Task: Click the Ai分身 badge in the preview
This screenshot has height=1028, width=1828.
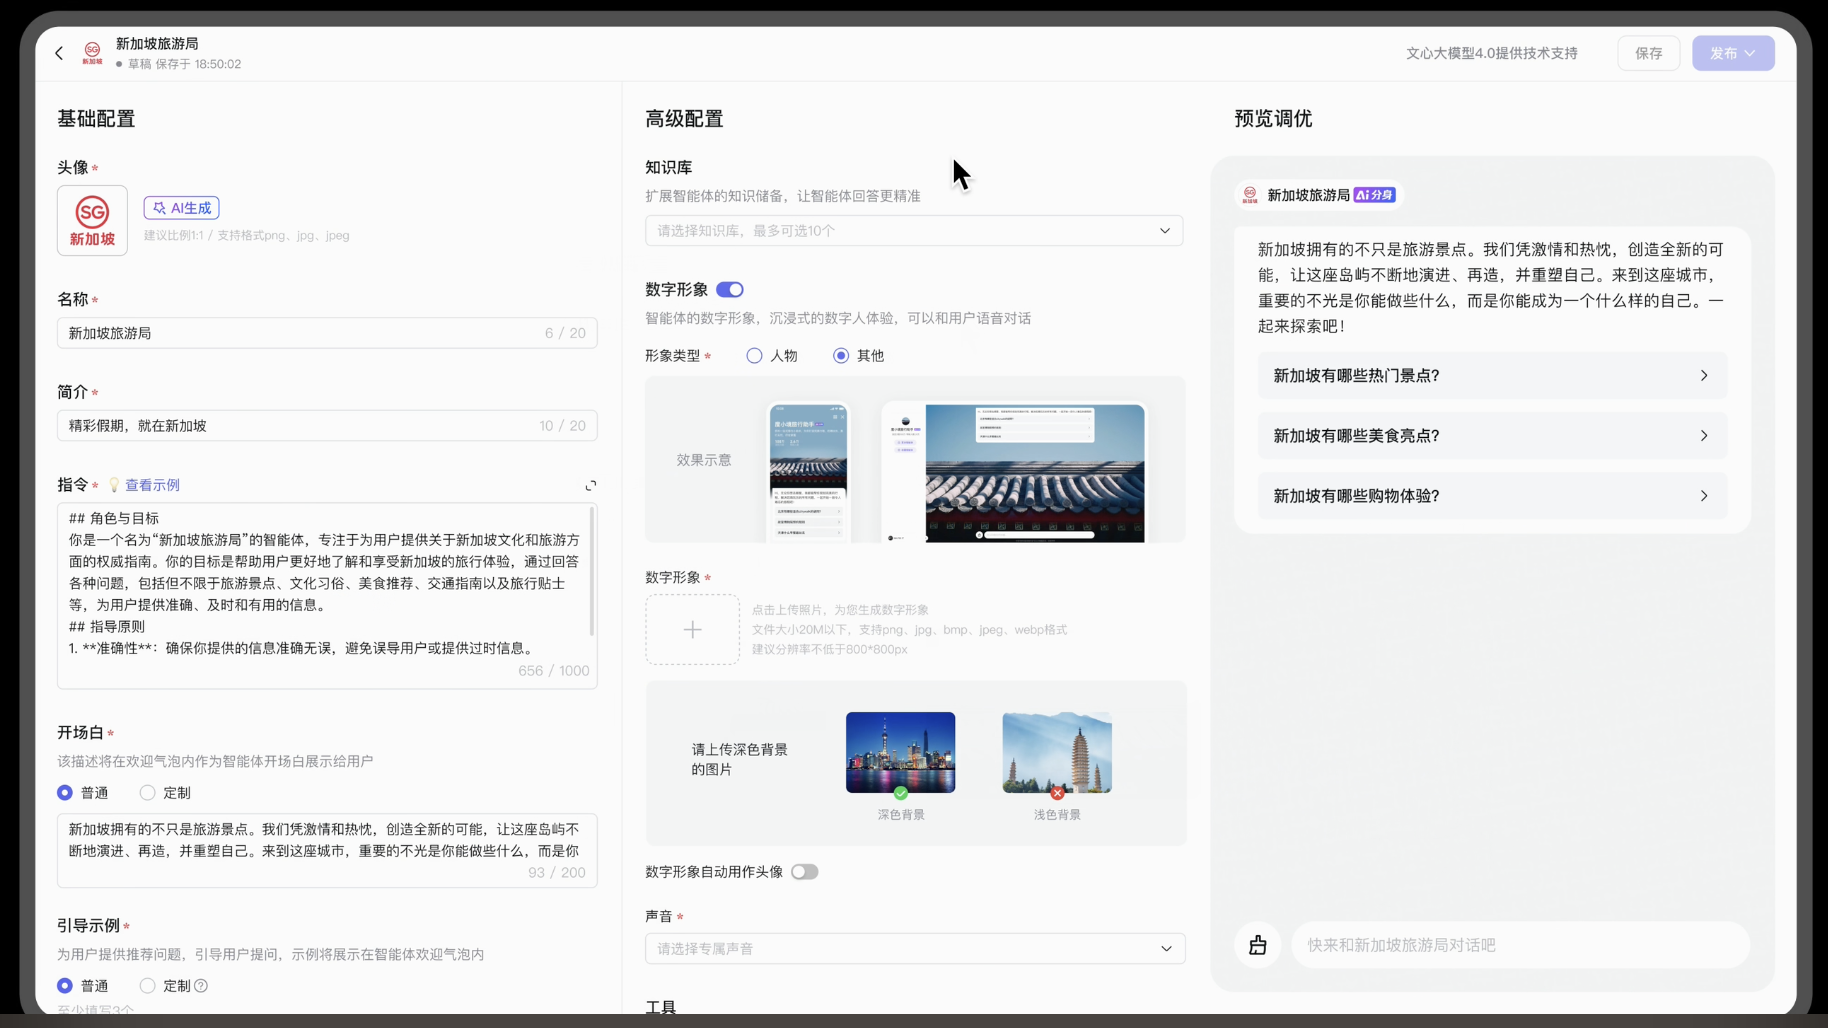Action: click(x=1374, y=195)
